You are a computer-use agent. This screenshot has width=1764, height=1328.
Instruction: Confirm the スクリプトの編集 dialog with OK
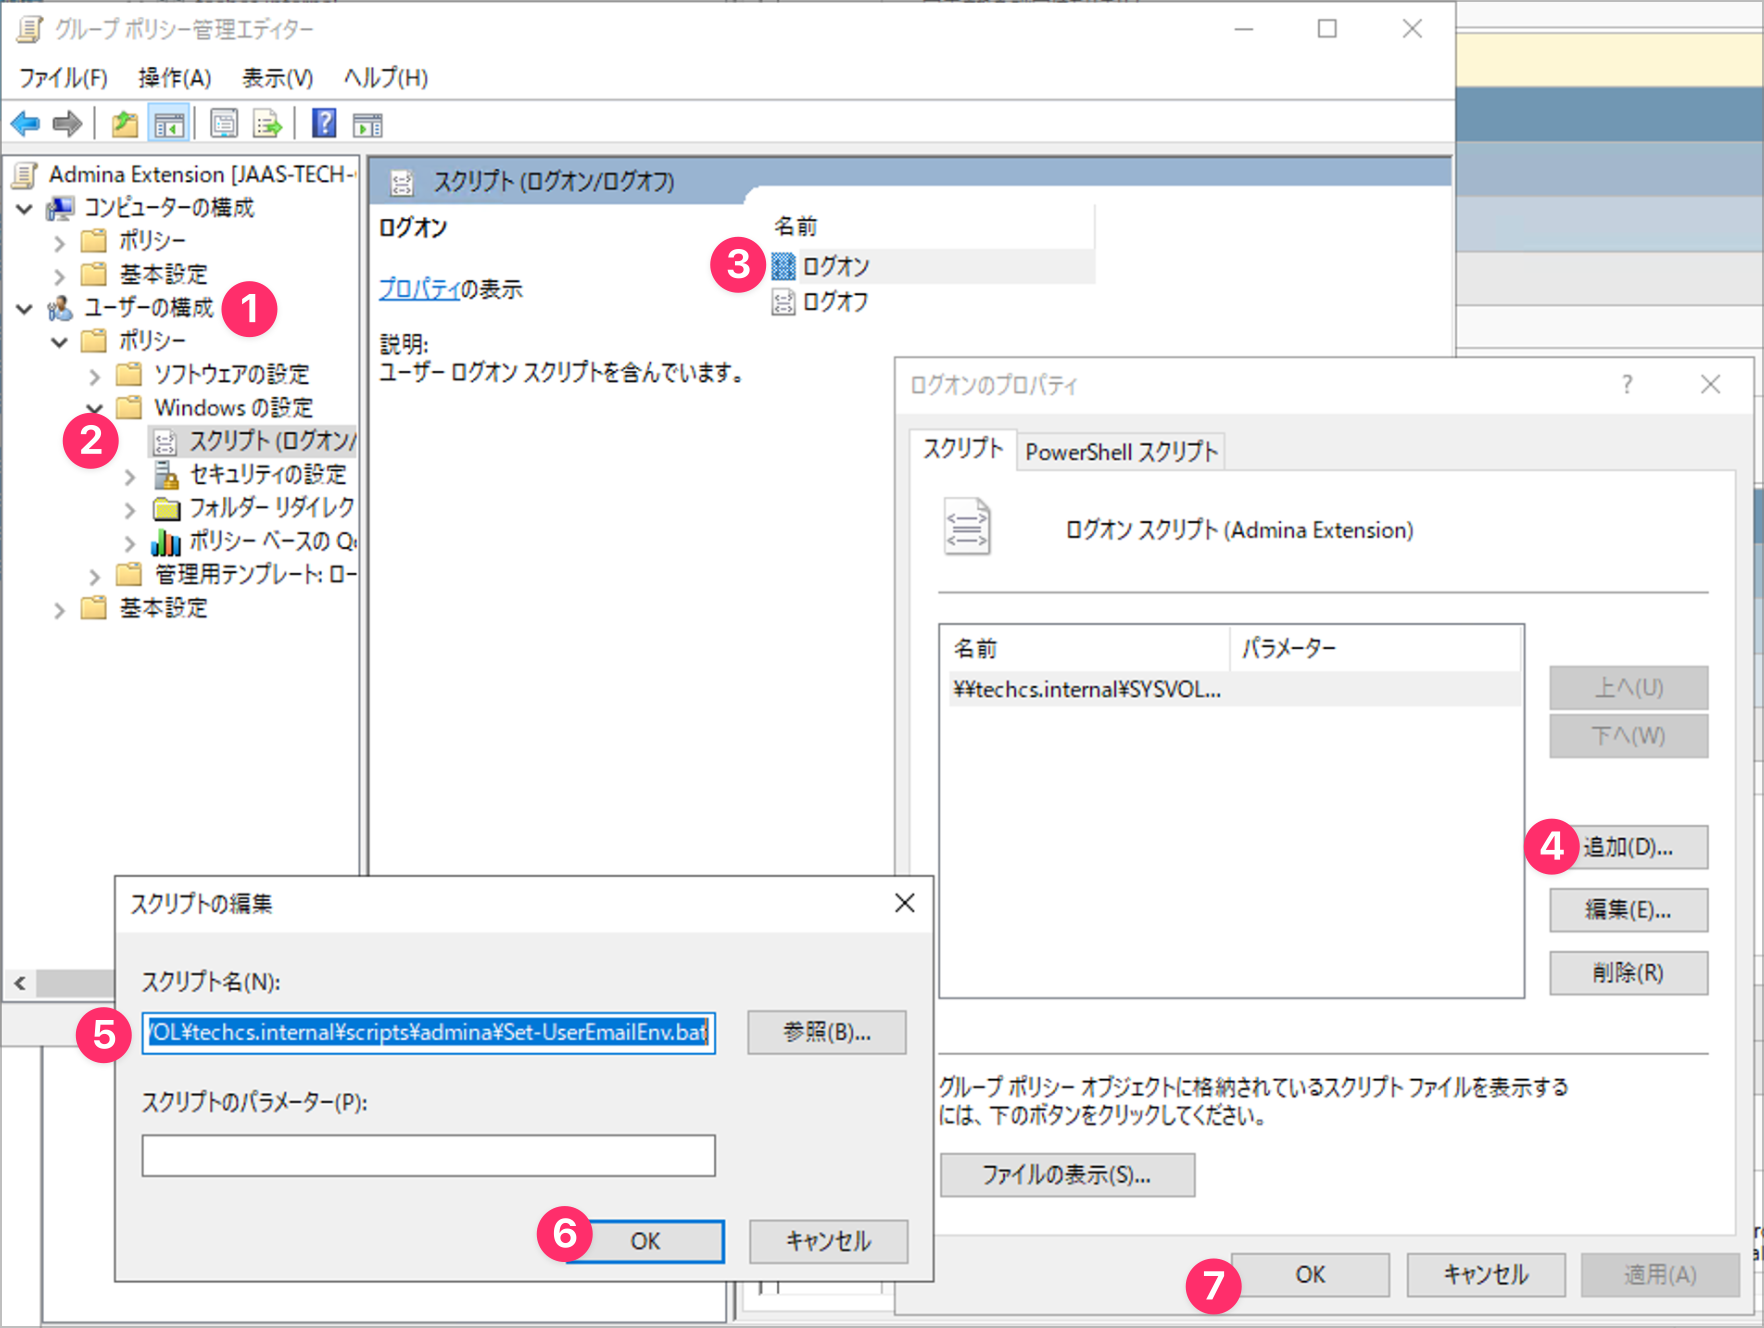646,1241
